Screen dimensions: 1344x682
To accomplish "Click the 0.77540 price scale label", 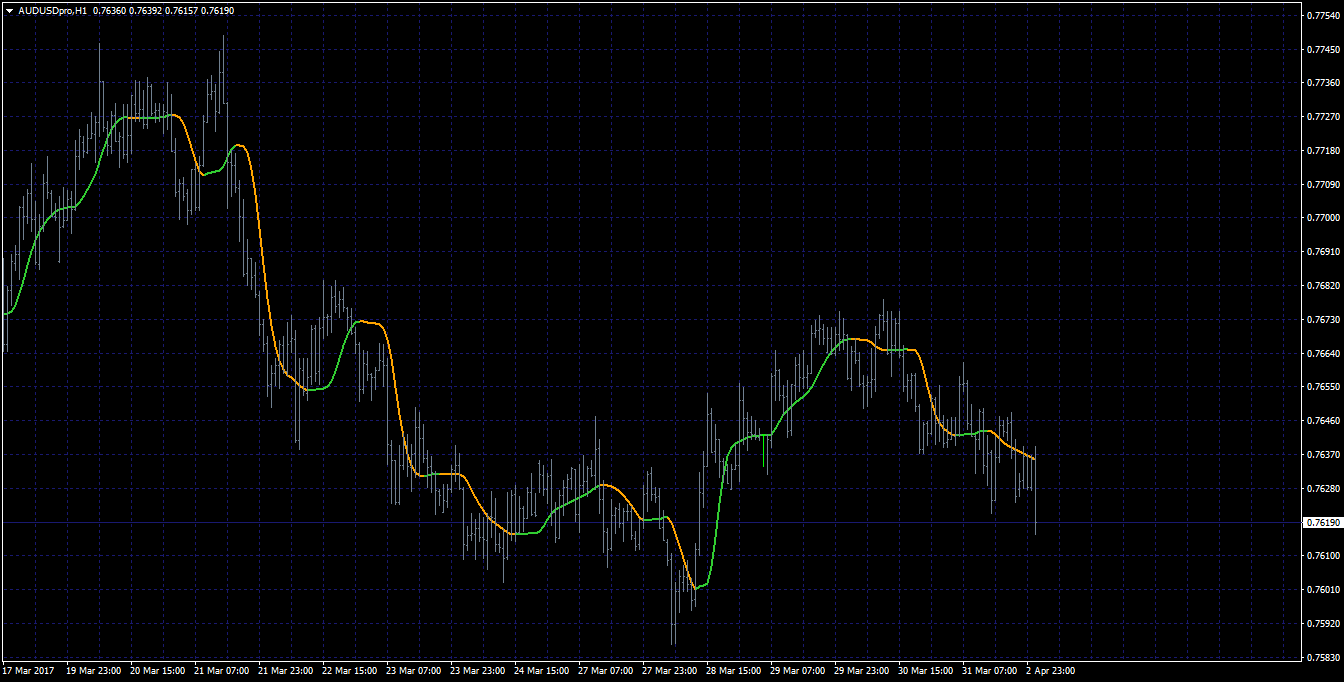I will click(x=1323, y=15).
